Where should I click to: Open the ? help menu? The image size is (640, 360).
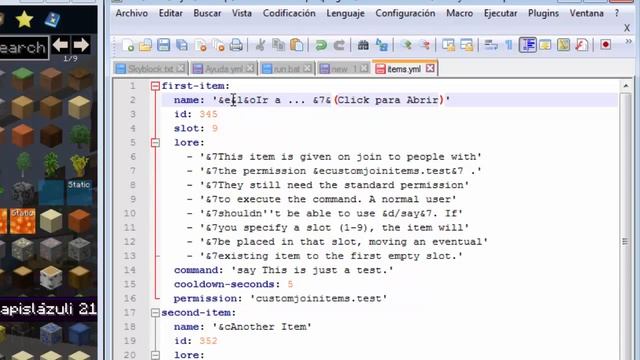pos(617,13)
